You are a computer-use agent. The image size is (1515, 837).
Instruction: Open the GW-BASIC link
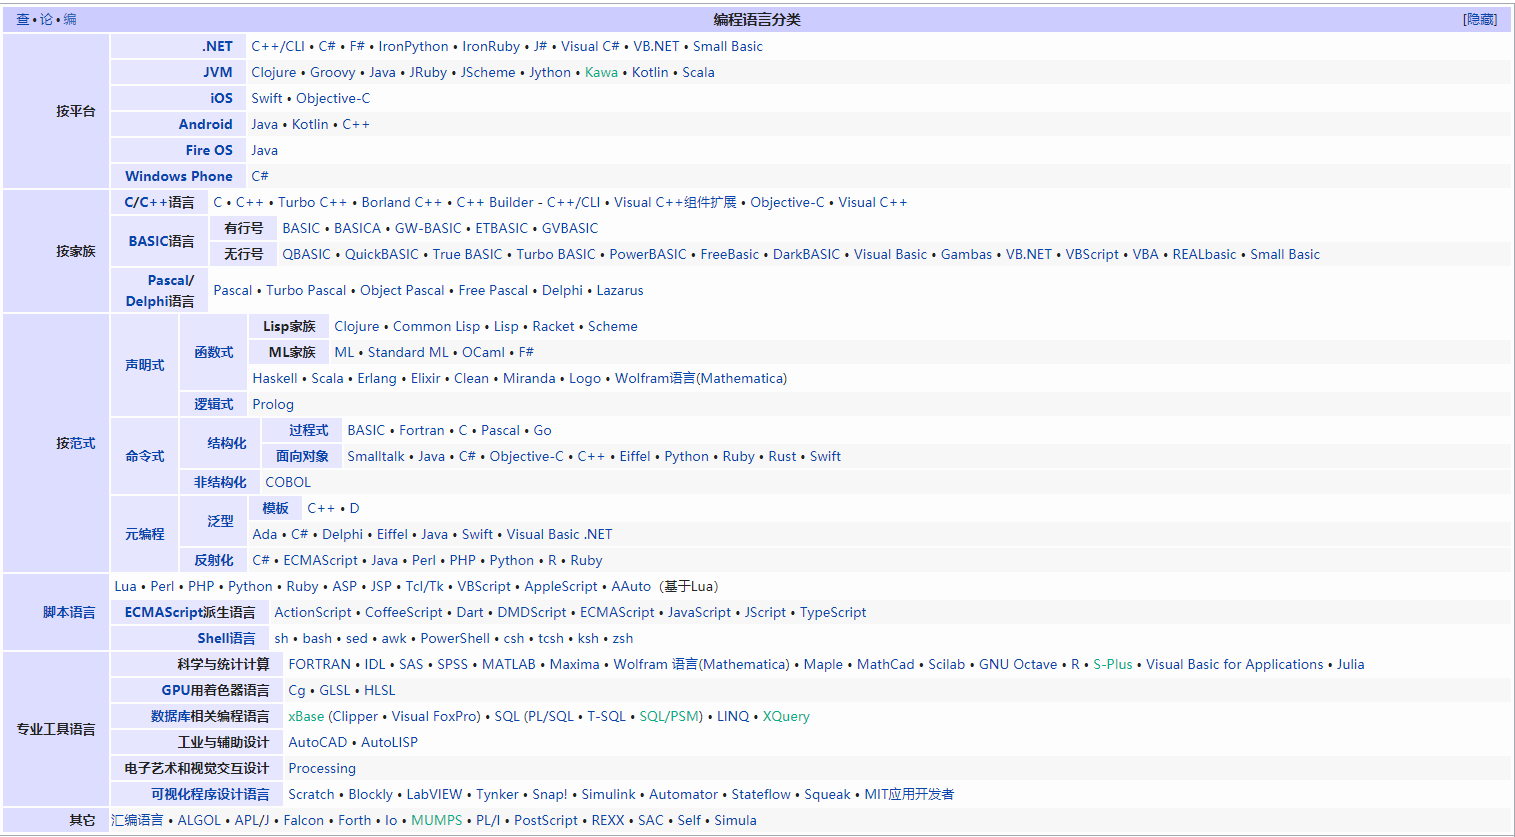[428, 228]
